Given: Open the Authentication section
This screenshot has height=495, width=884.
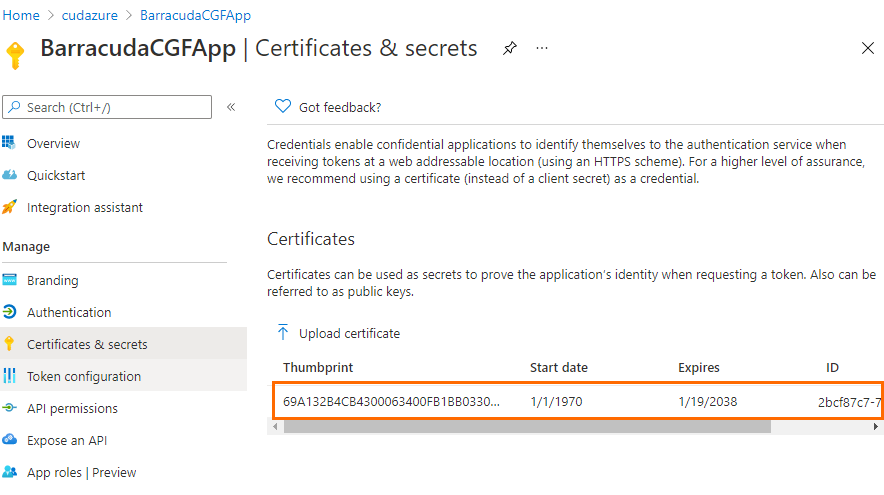Looking at the screenshot, I should pos(69,312).
